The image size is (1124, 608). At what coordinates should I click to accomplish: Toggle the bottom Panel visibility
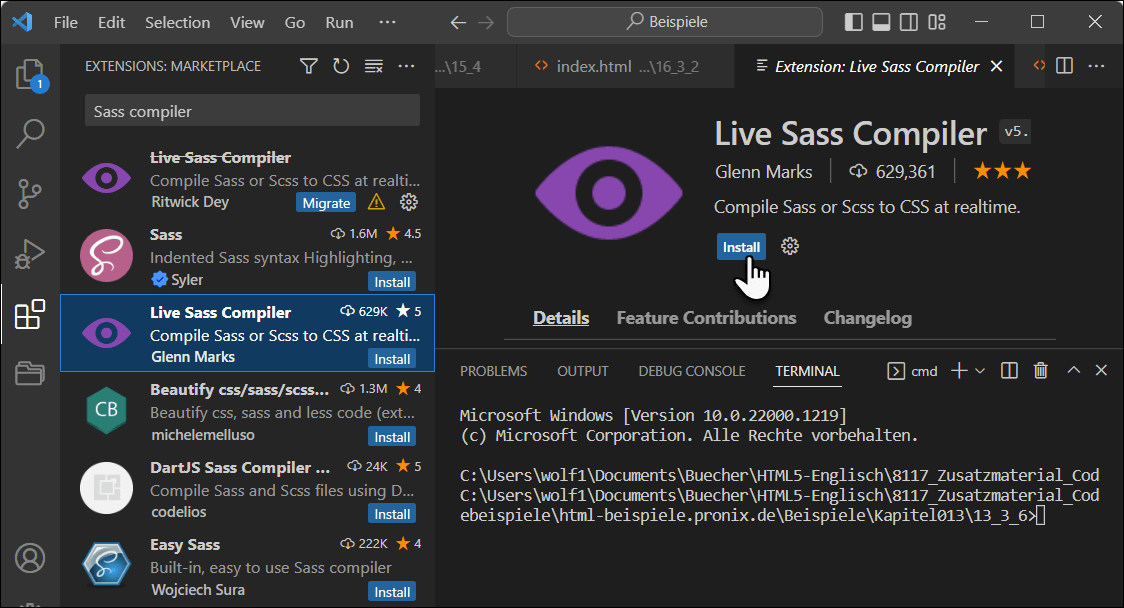pyautogui.click(x=880, y=21)
